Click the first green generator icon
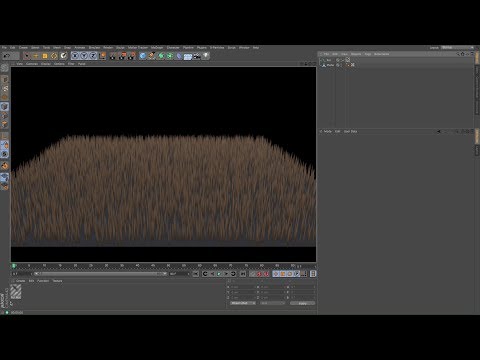480x360 pixels. [161, 56]
